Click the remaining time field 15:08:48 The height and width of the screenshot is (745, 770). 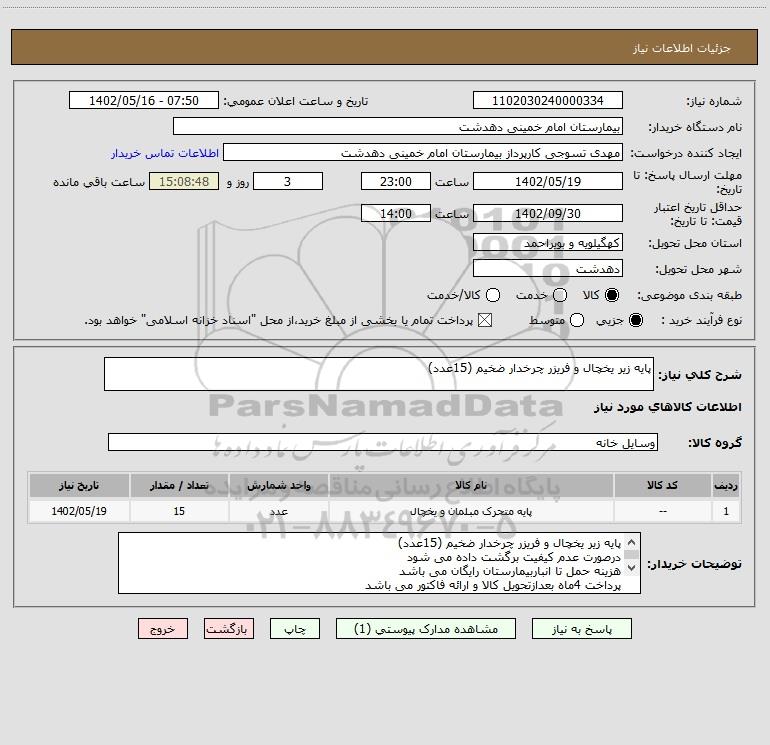(x=184, y=181)
